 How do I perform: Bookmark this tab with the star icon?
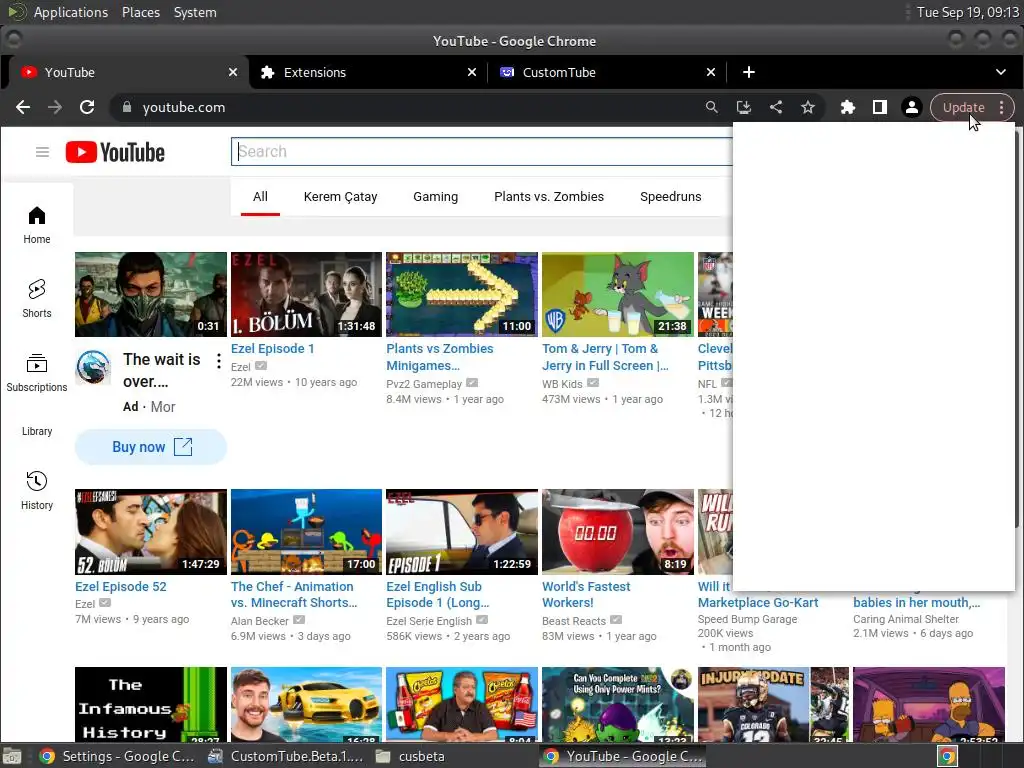(x=808, y=107)
